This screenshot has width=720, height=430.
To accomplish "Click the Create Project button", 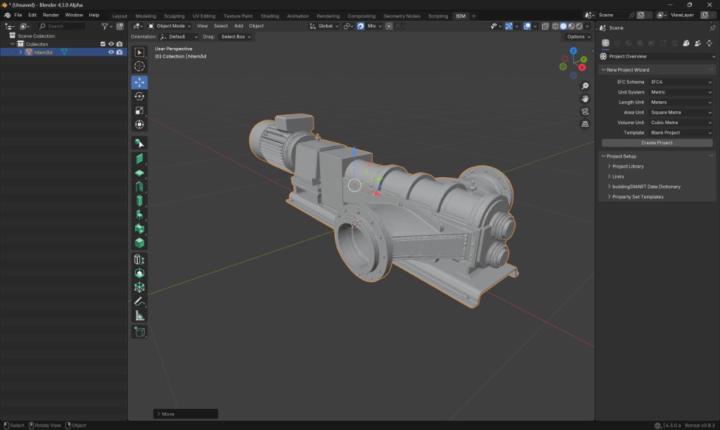I will (656, 143).
